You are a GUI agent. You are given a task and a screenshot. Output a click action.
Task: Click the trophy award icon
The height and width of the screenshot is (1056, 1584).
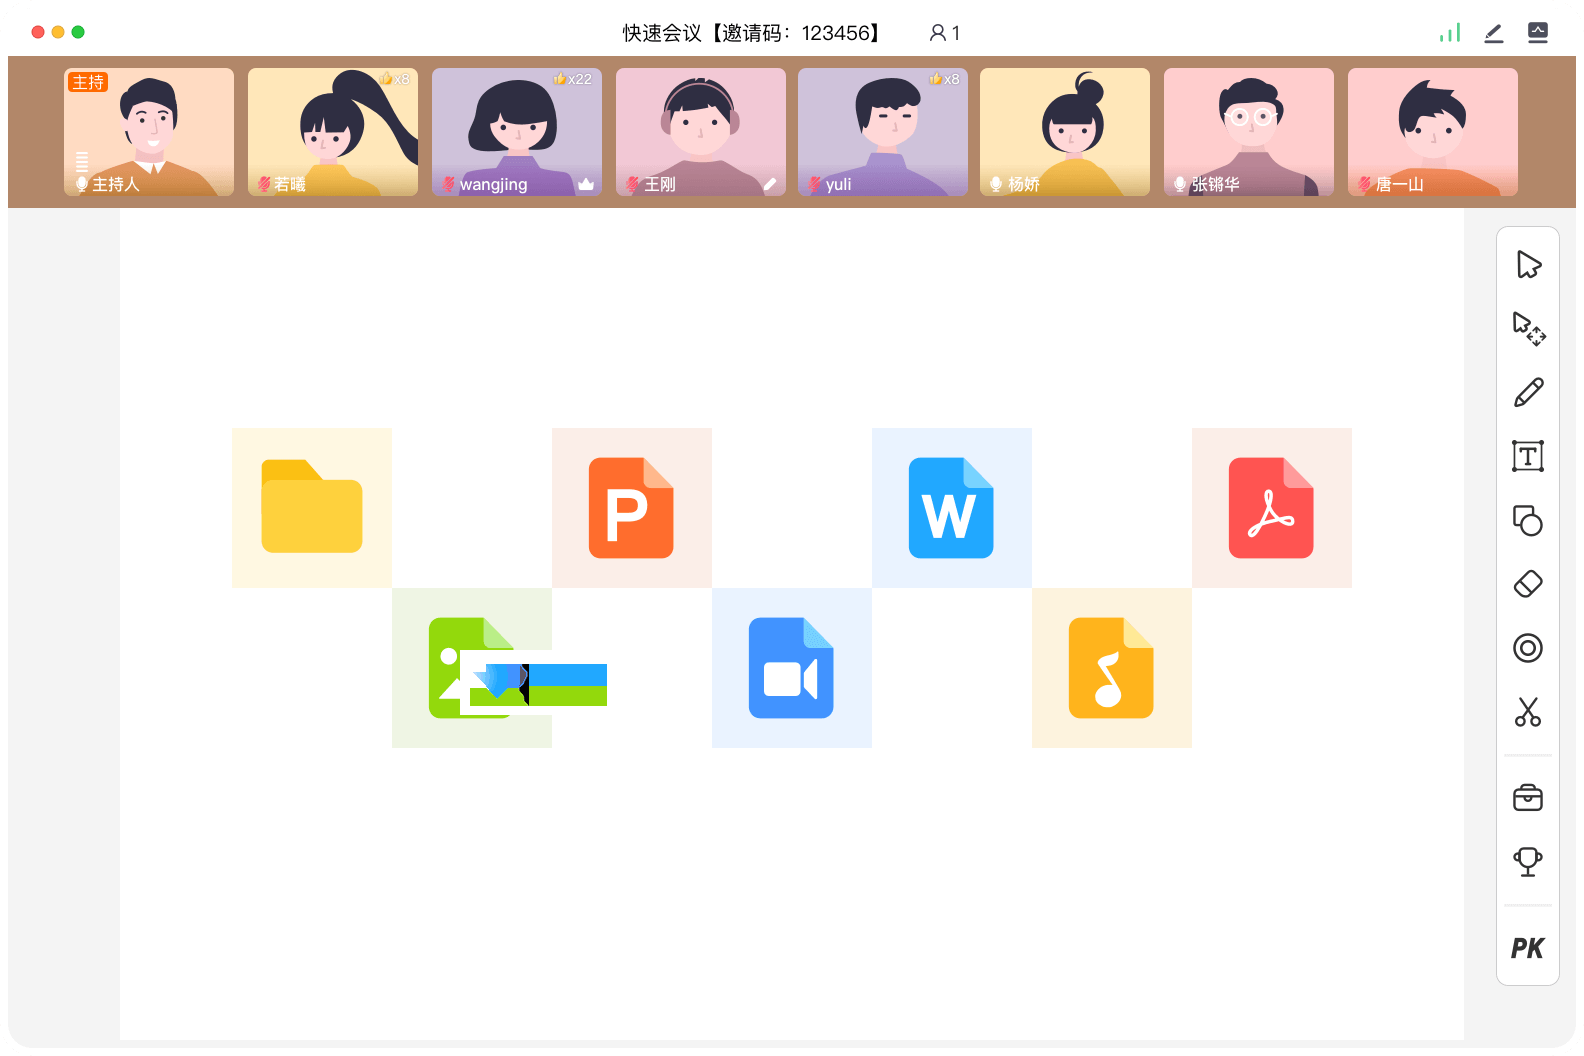pyautogui.click(x=1528, y=862)
